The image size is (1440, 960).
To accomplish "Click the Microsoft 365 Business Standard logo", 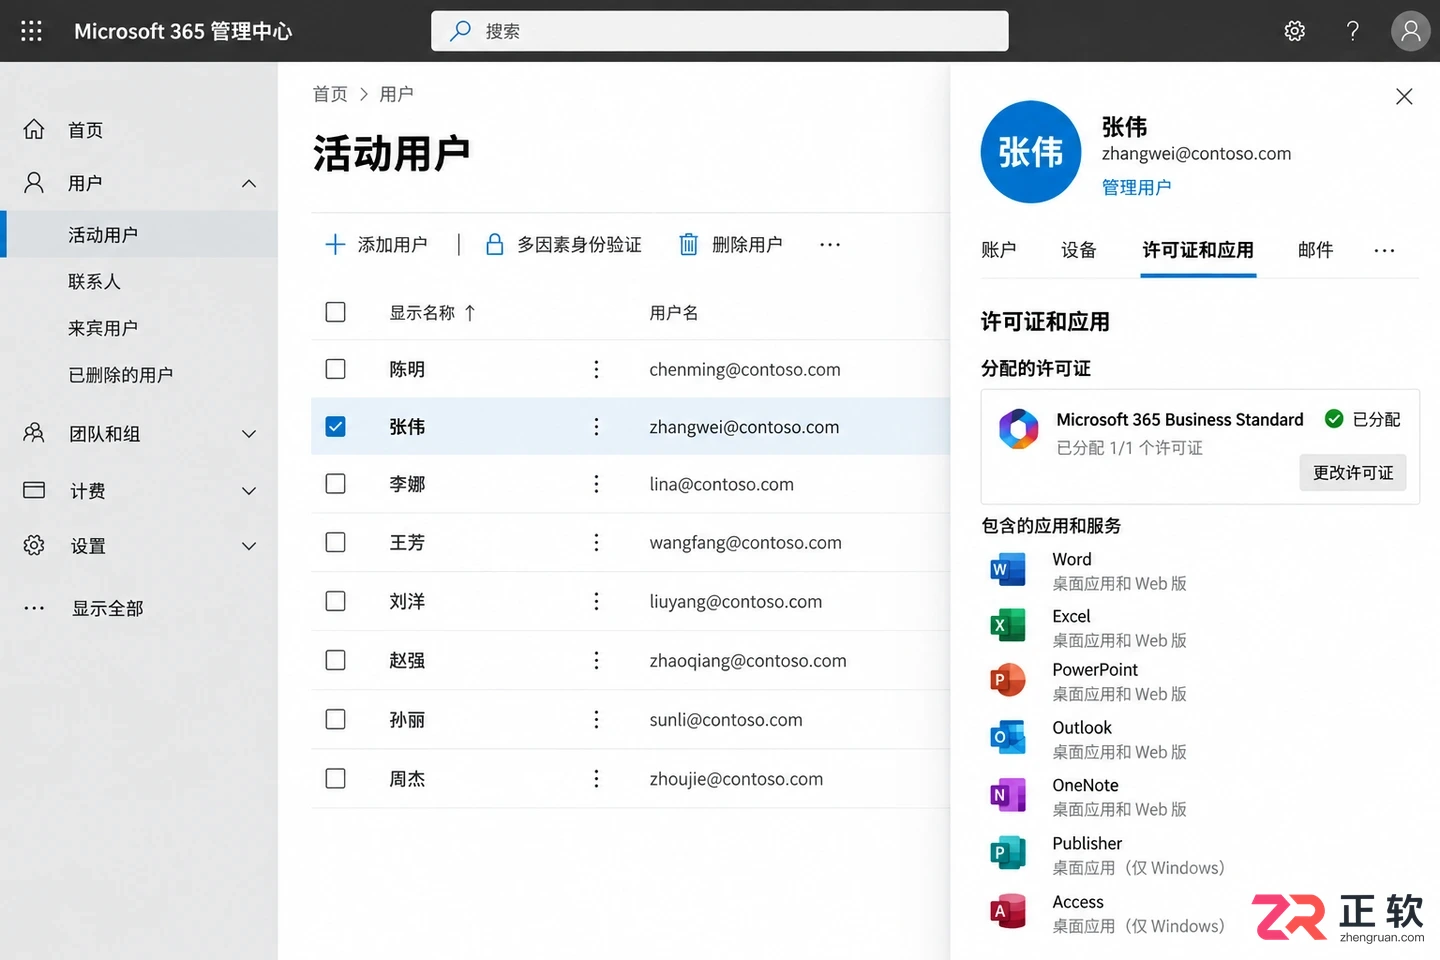I will click(x=1019, y=429).
